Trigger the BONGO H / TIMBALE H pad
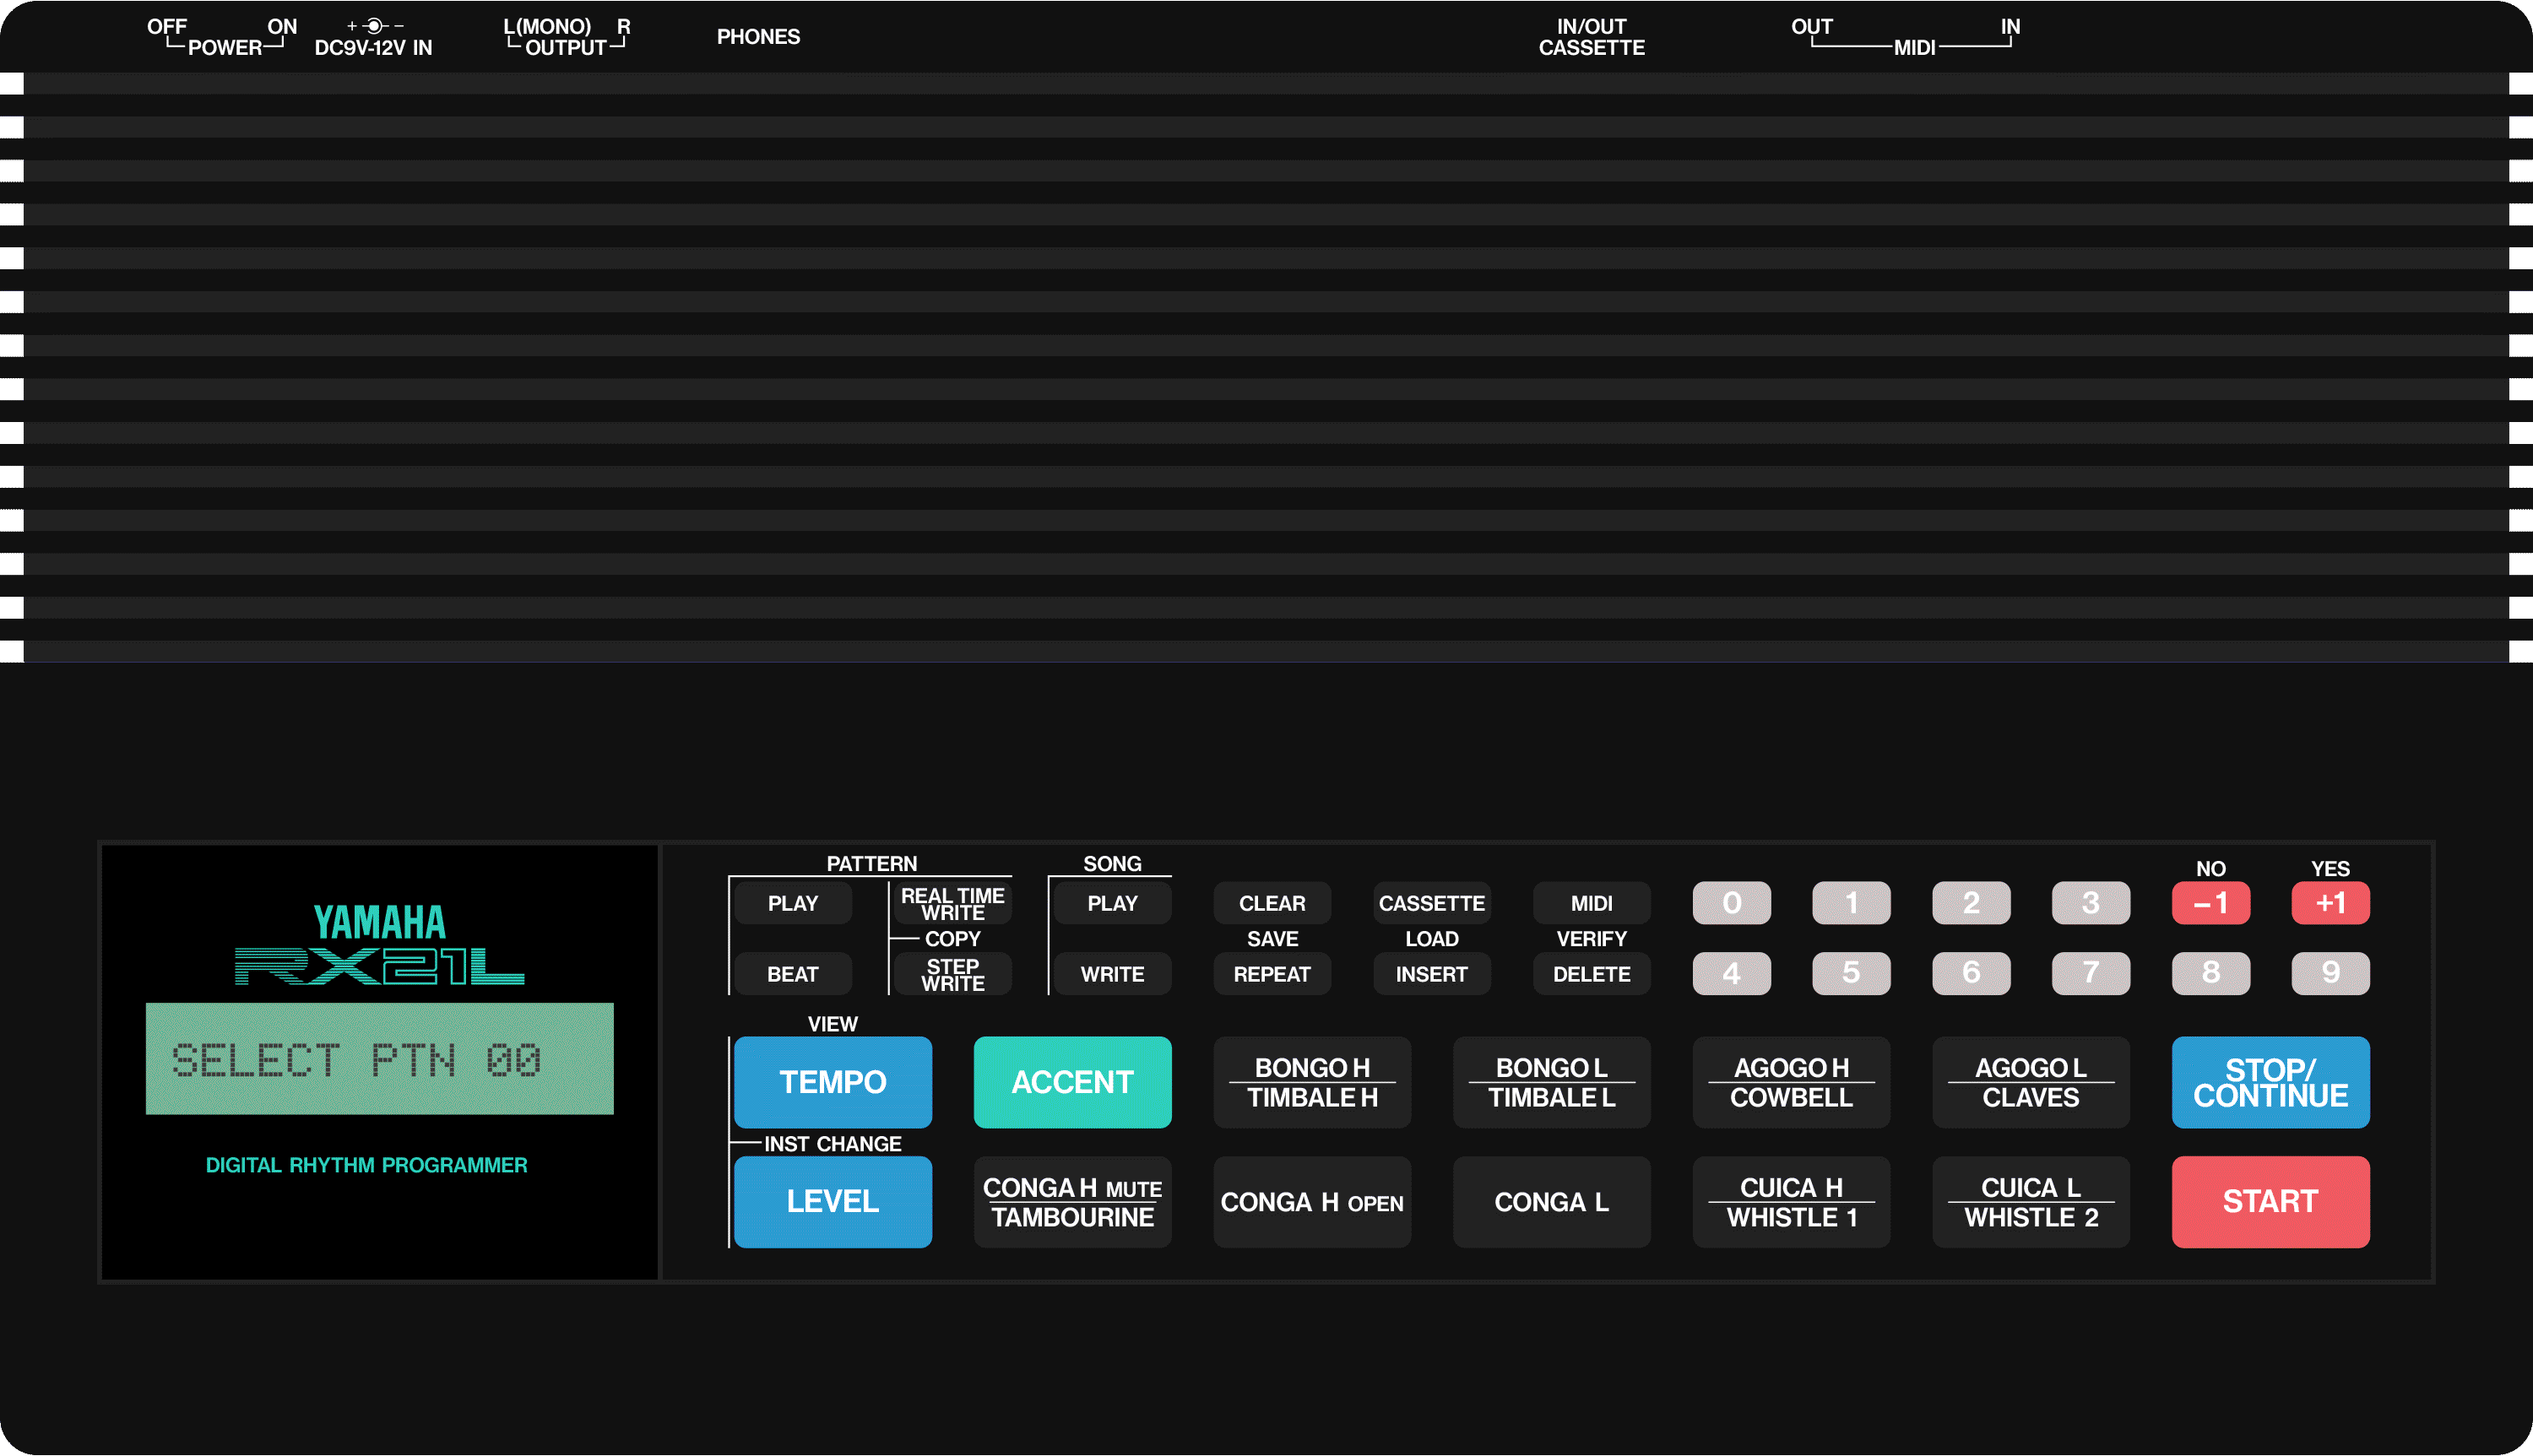This screenshot has height=1456, width=2533. 1312,1082
